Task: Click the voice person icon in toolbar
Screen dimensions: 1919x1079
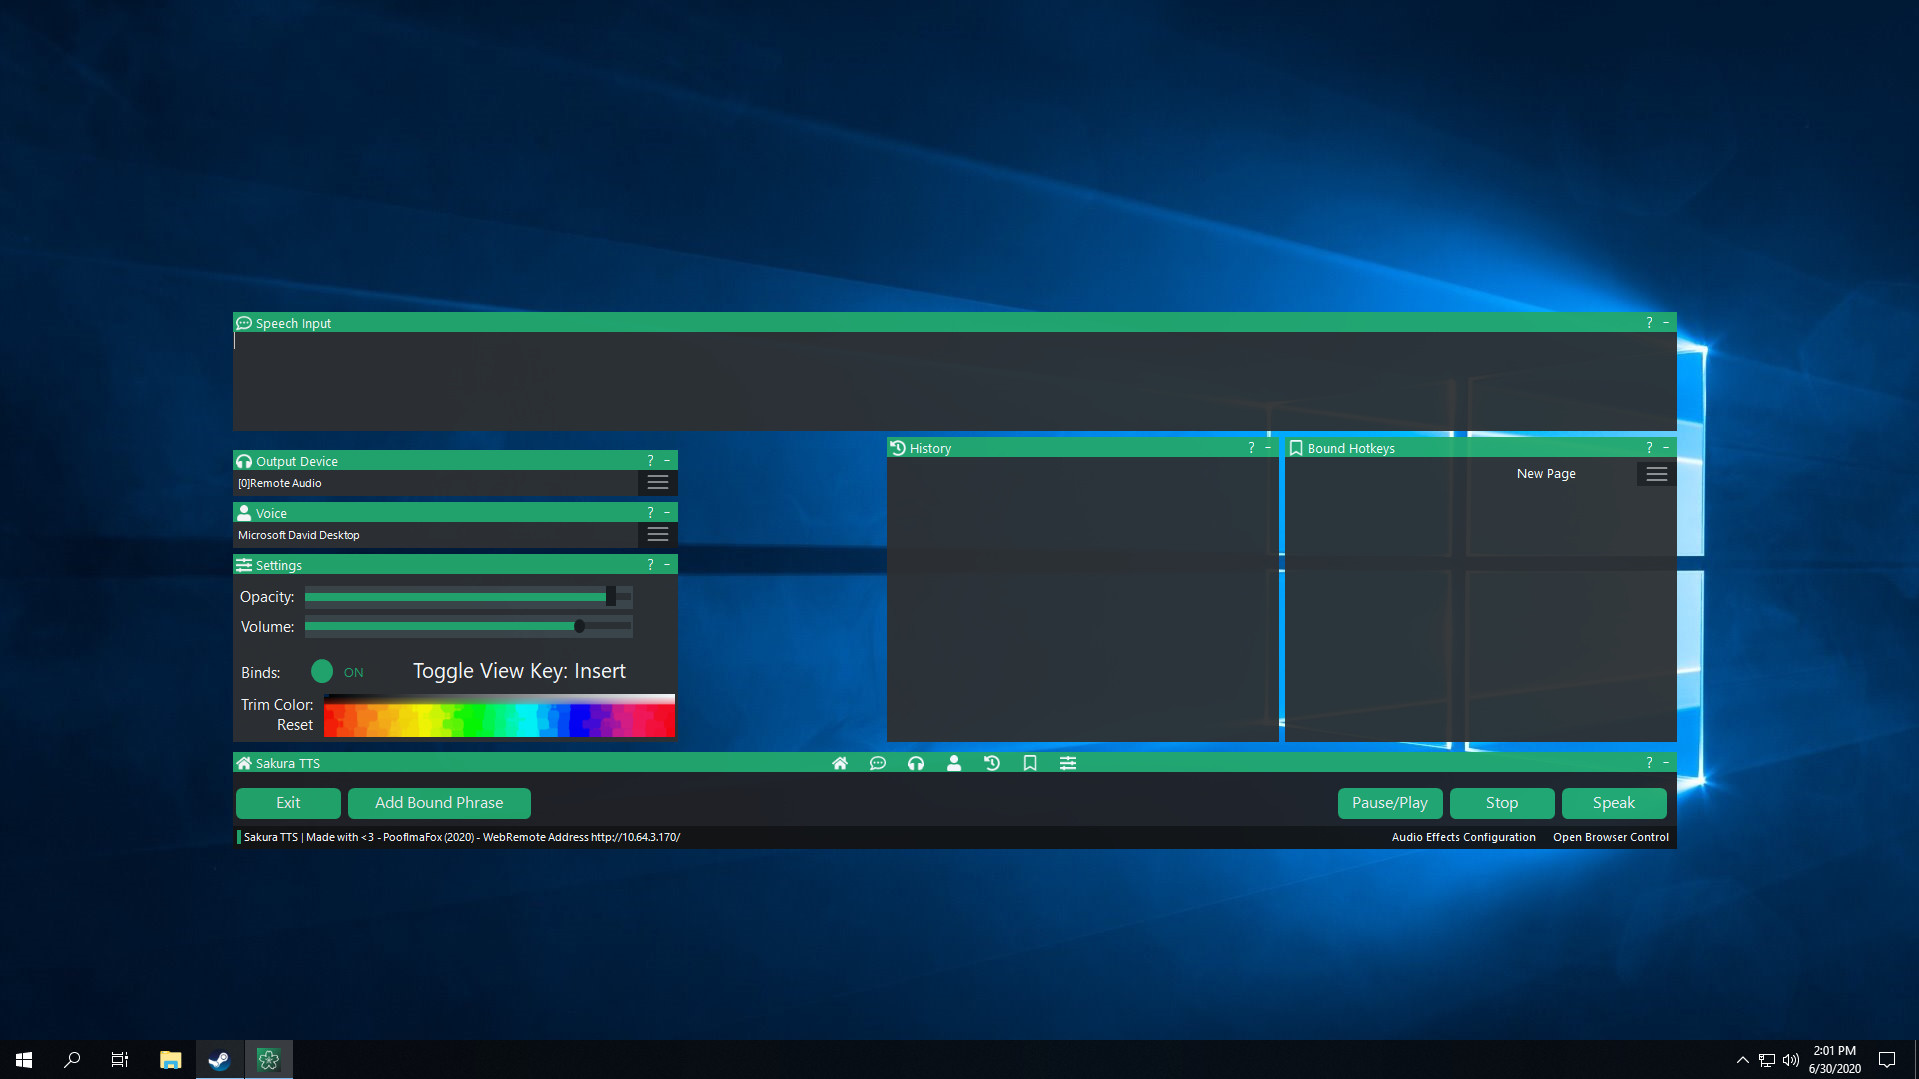Action: 954,763
